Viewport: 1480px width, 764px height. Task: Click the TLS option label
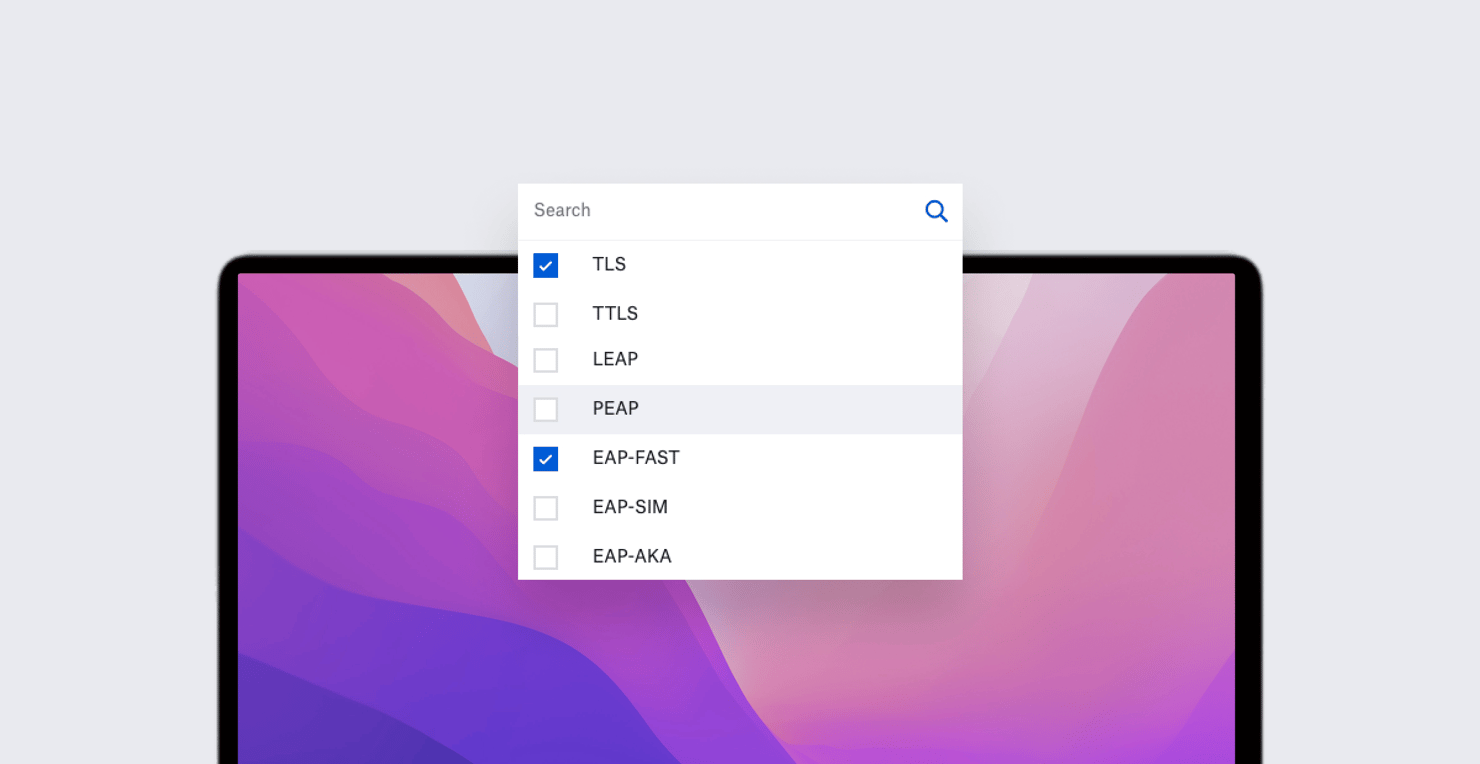tap(609, 265)
